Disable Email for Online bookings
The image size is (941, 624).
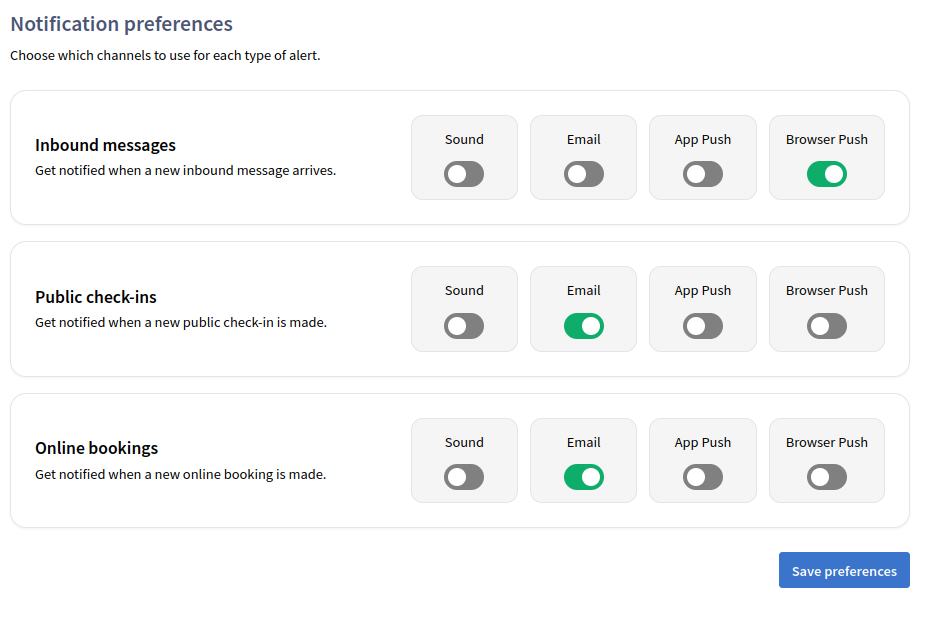point(583,477)
